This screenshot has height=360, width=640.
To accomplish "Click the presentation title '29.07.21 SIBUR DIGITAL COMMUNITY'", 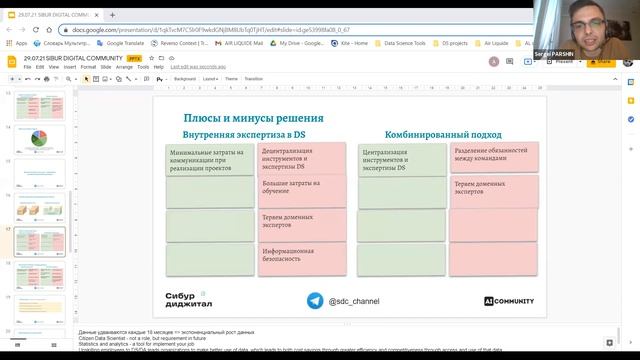I will [73, 58].
